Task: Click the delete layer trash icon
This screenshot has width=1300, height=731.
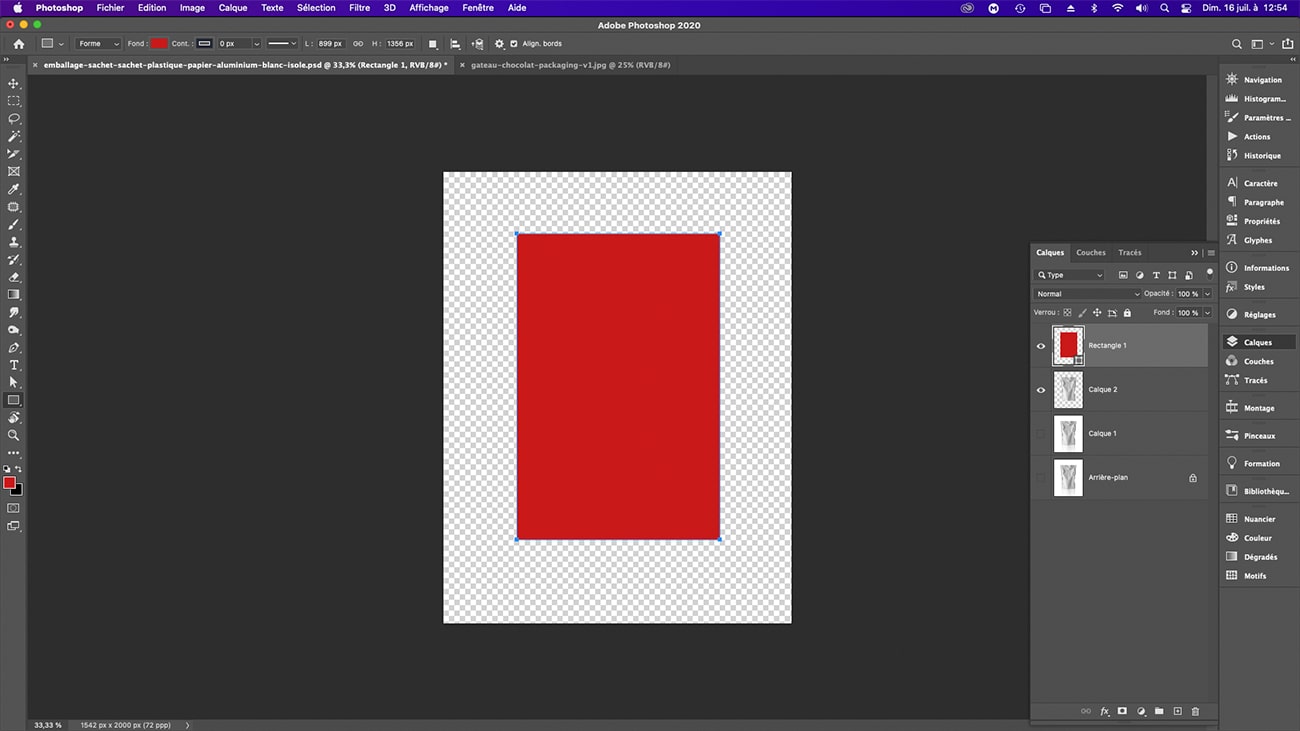Action: point(1195,711)
